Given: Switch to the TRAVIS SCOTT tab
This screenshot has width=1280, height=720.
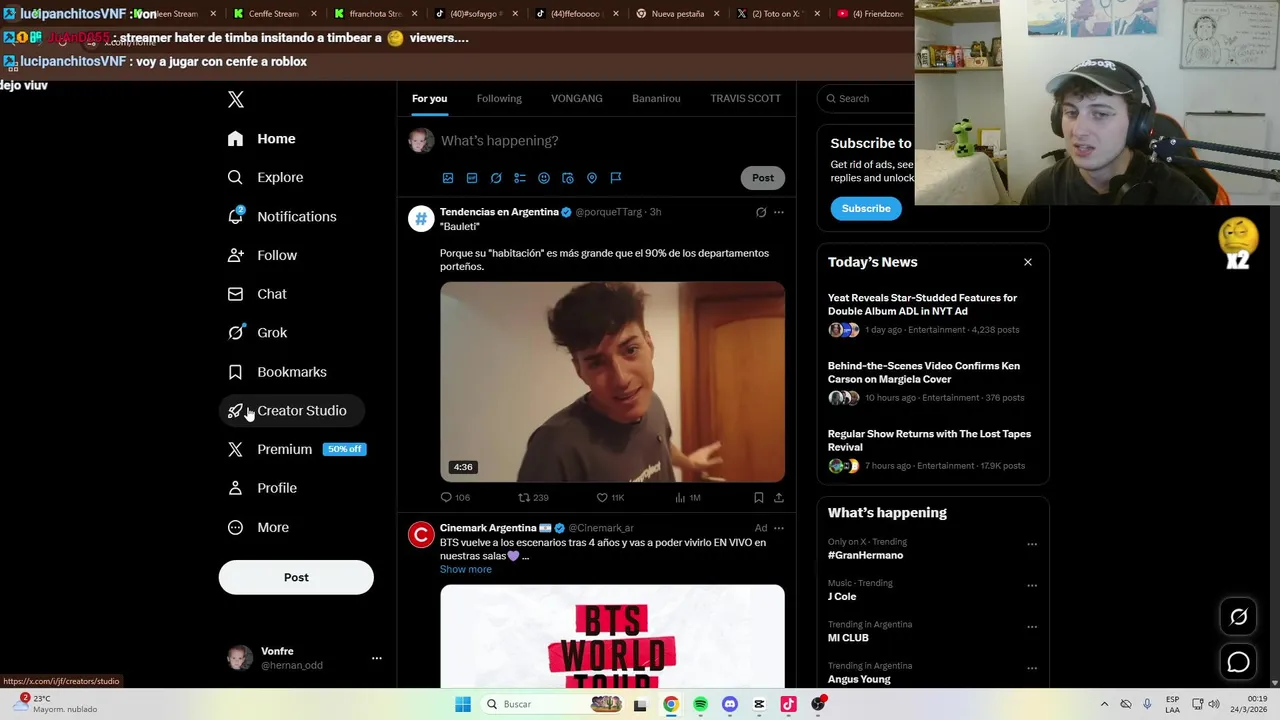Looking at the screenshot, I should pyautogui.click(x=745, y=98).
